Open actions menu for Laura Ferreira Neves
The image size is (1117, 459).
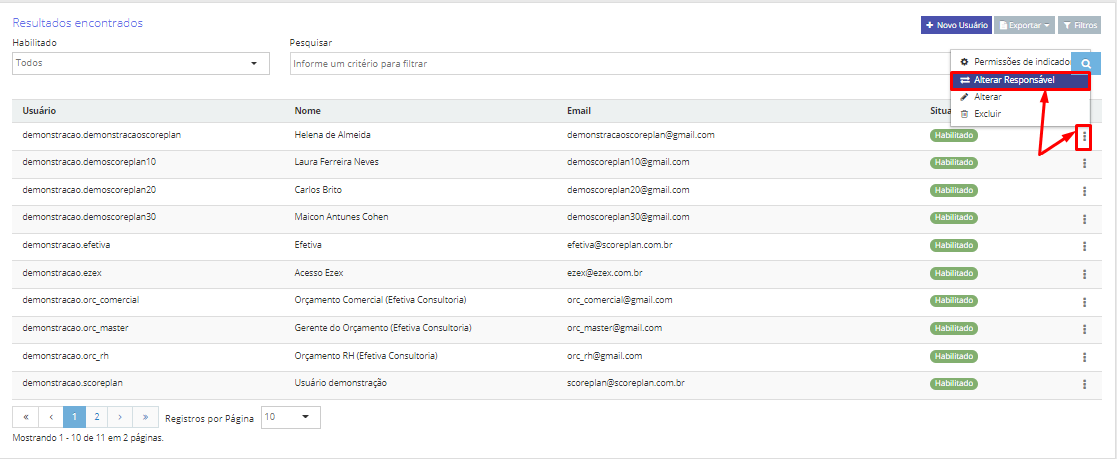click(x=1084, y=163)
